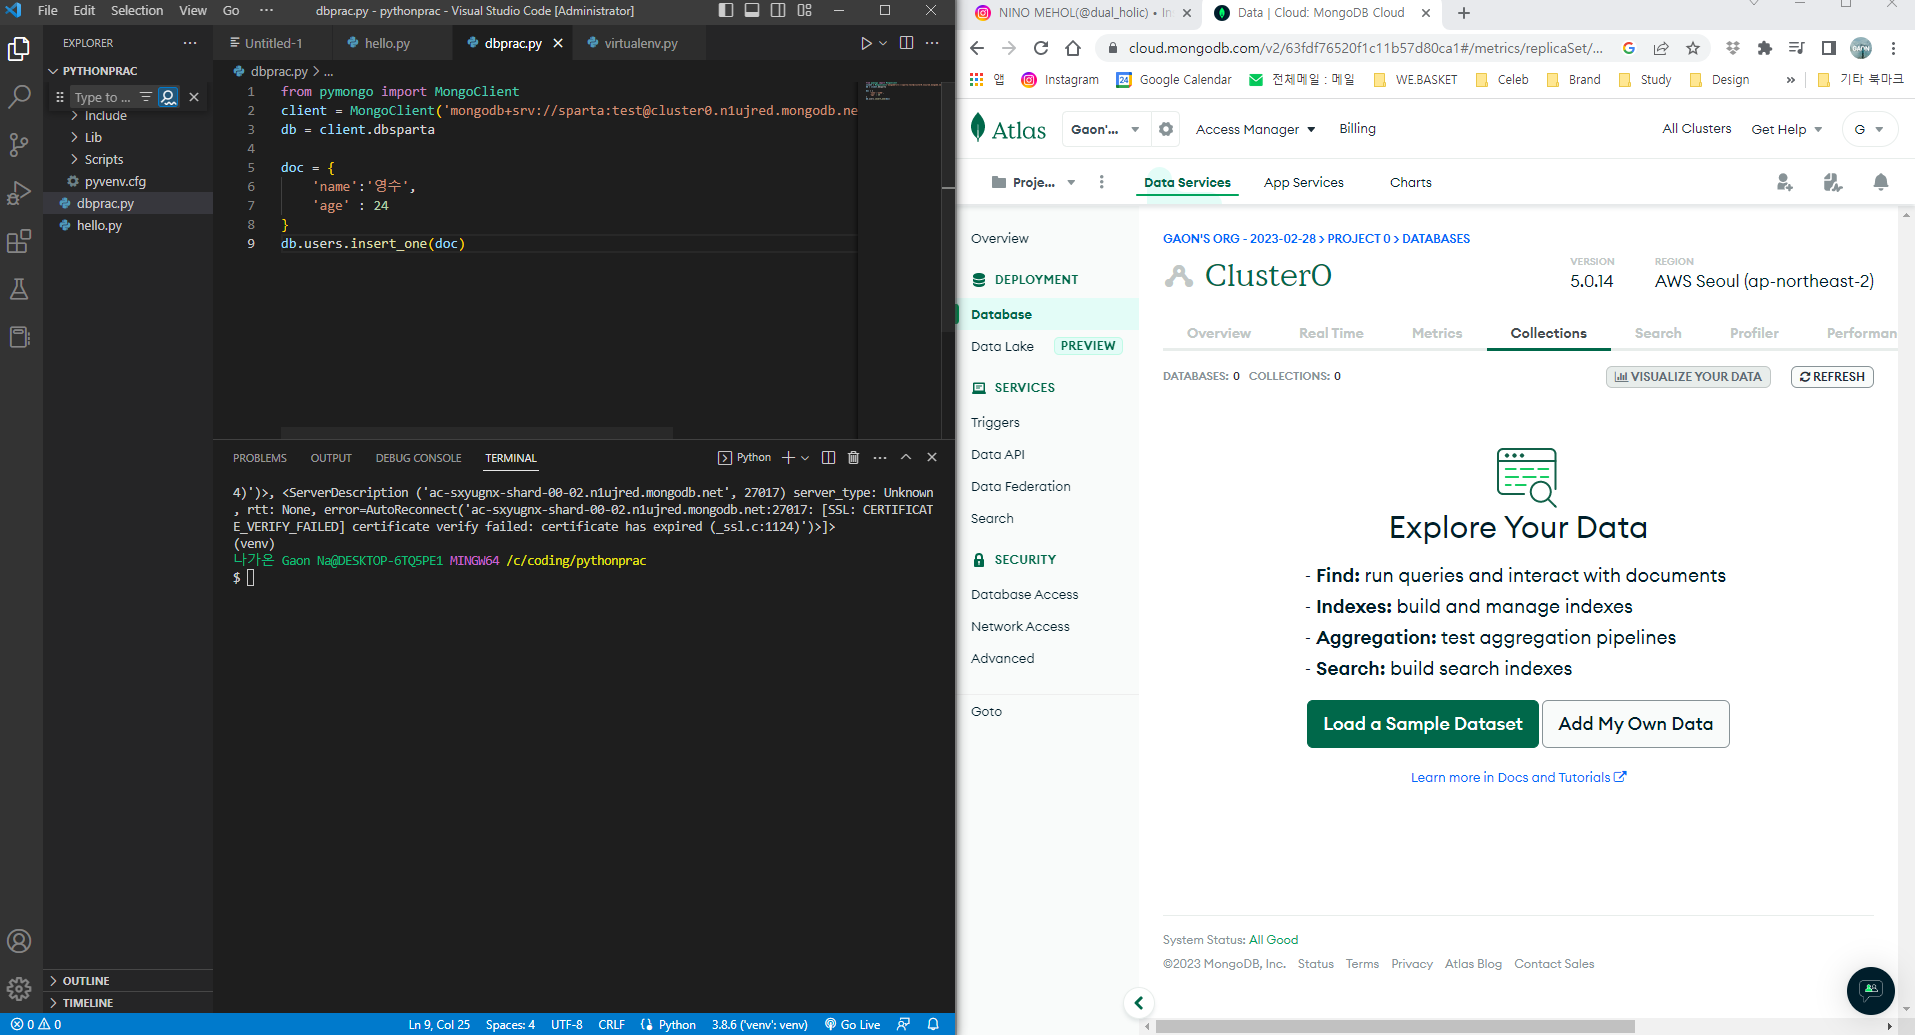This screenshot has width=1915, height=1035.
Task: Open Run and Debug view in VS Code
Action: [x=19, y=193]
